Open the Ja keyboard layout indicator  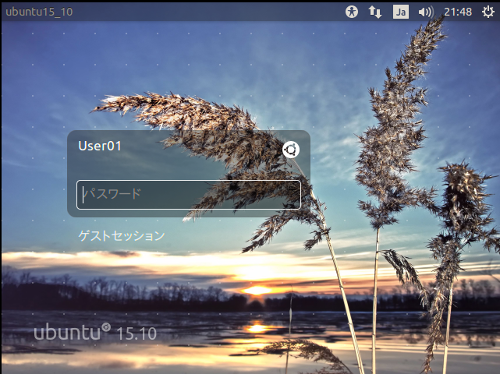(x=401, y=12)
